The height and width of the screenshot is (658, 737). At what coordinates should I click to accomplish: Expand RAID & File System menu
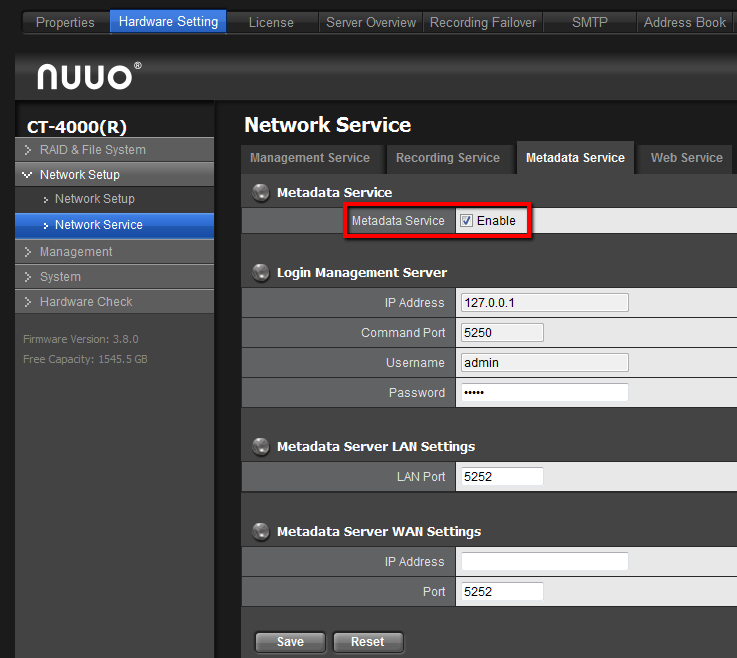92,150
